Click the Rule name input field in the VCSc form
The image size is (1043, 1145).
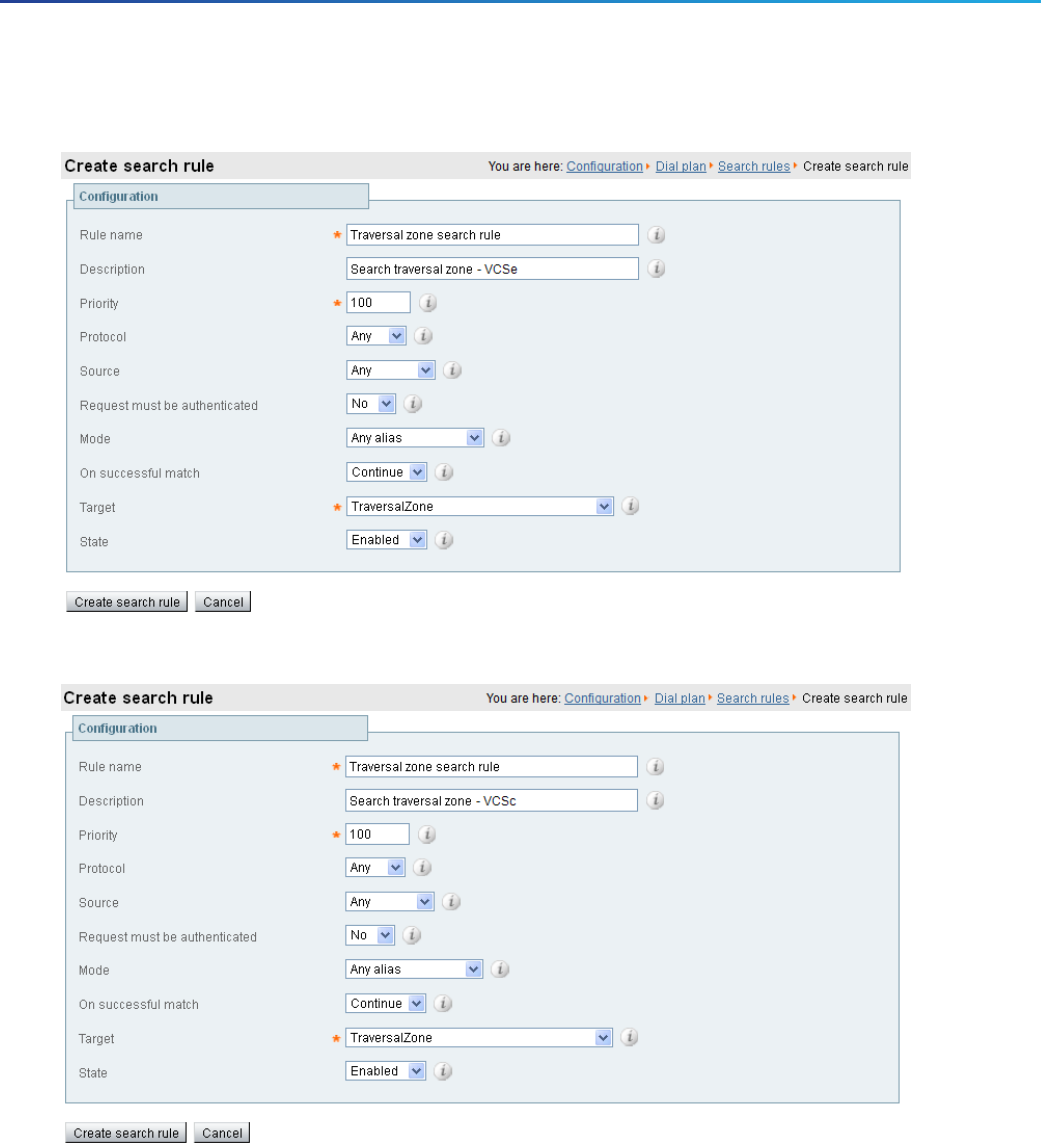pos(492,767)
